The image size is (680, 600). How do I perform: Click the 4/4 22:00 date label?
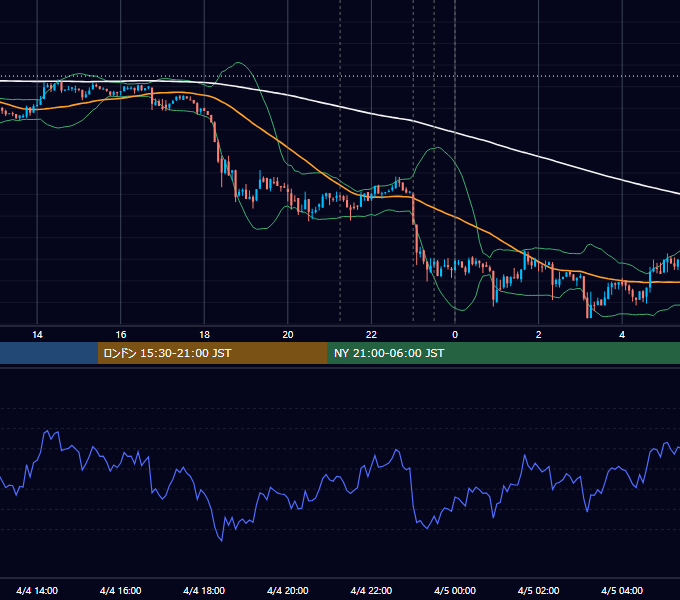(371, 590)
